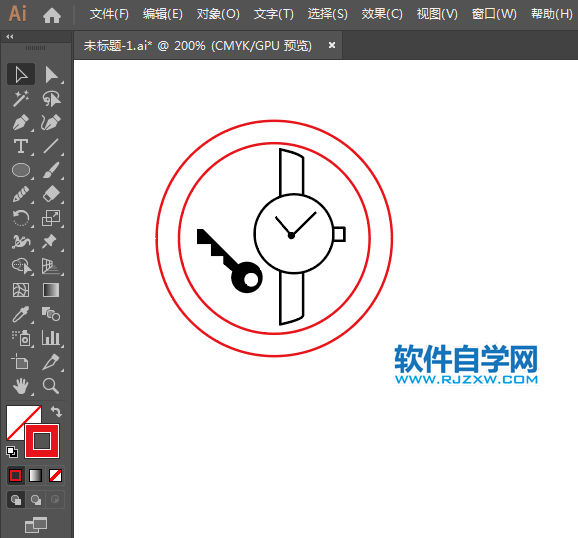Open the 视图(V) menu
Screen dimensions: 578x538
[x=437, y=14]
